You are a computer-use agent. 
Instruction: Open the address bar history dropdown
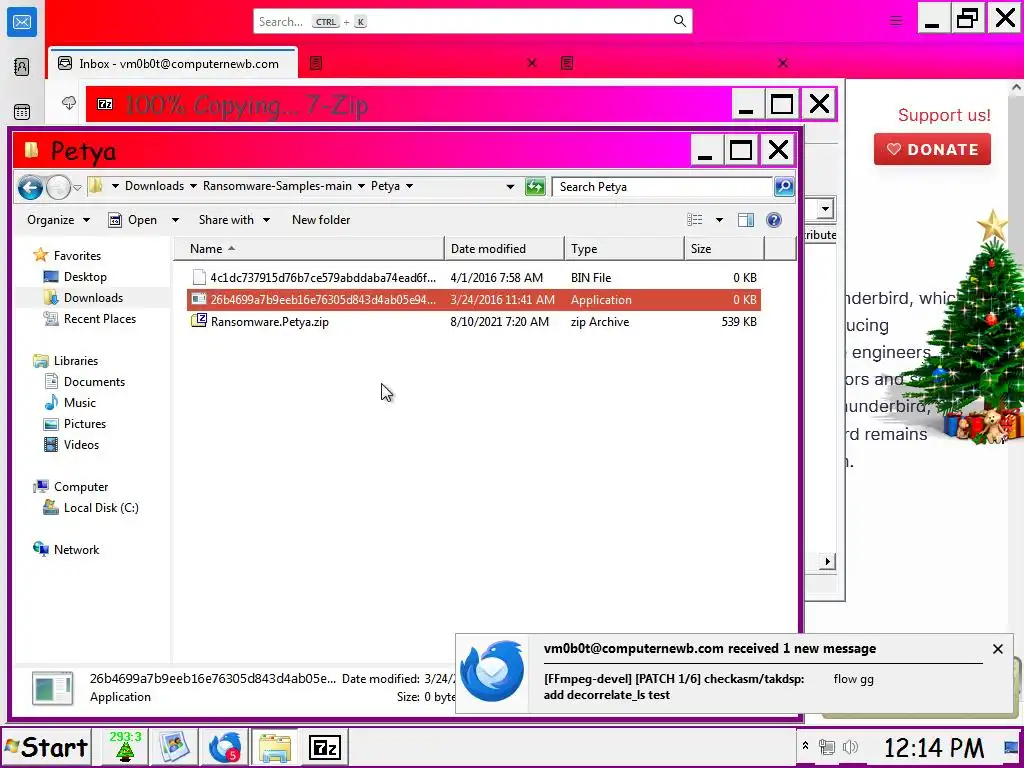510,187
